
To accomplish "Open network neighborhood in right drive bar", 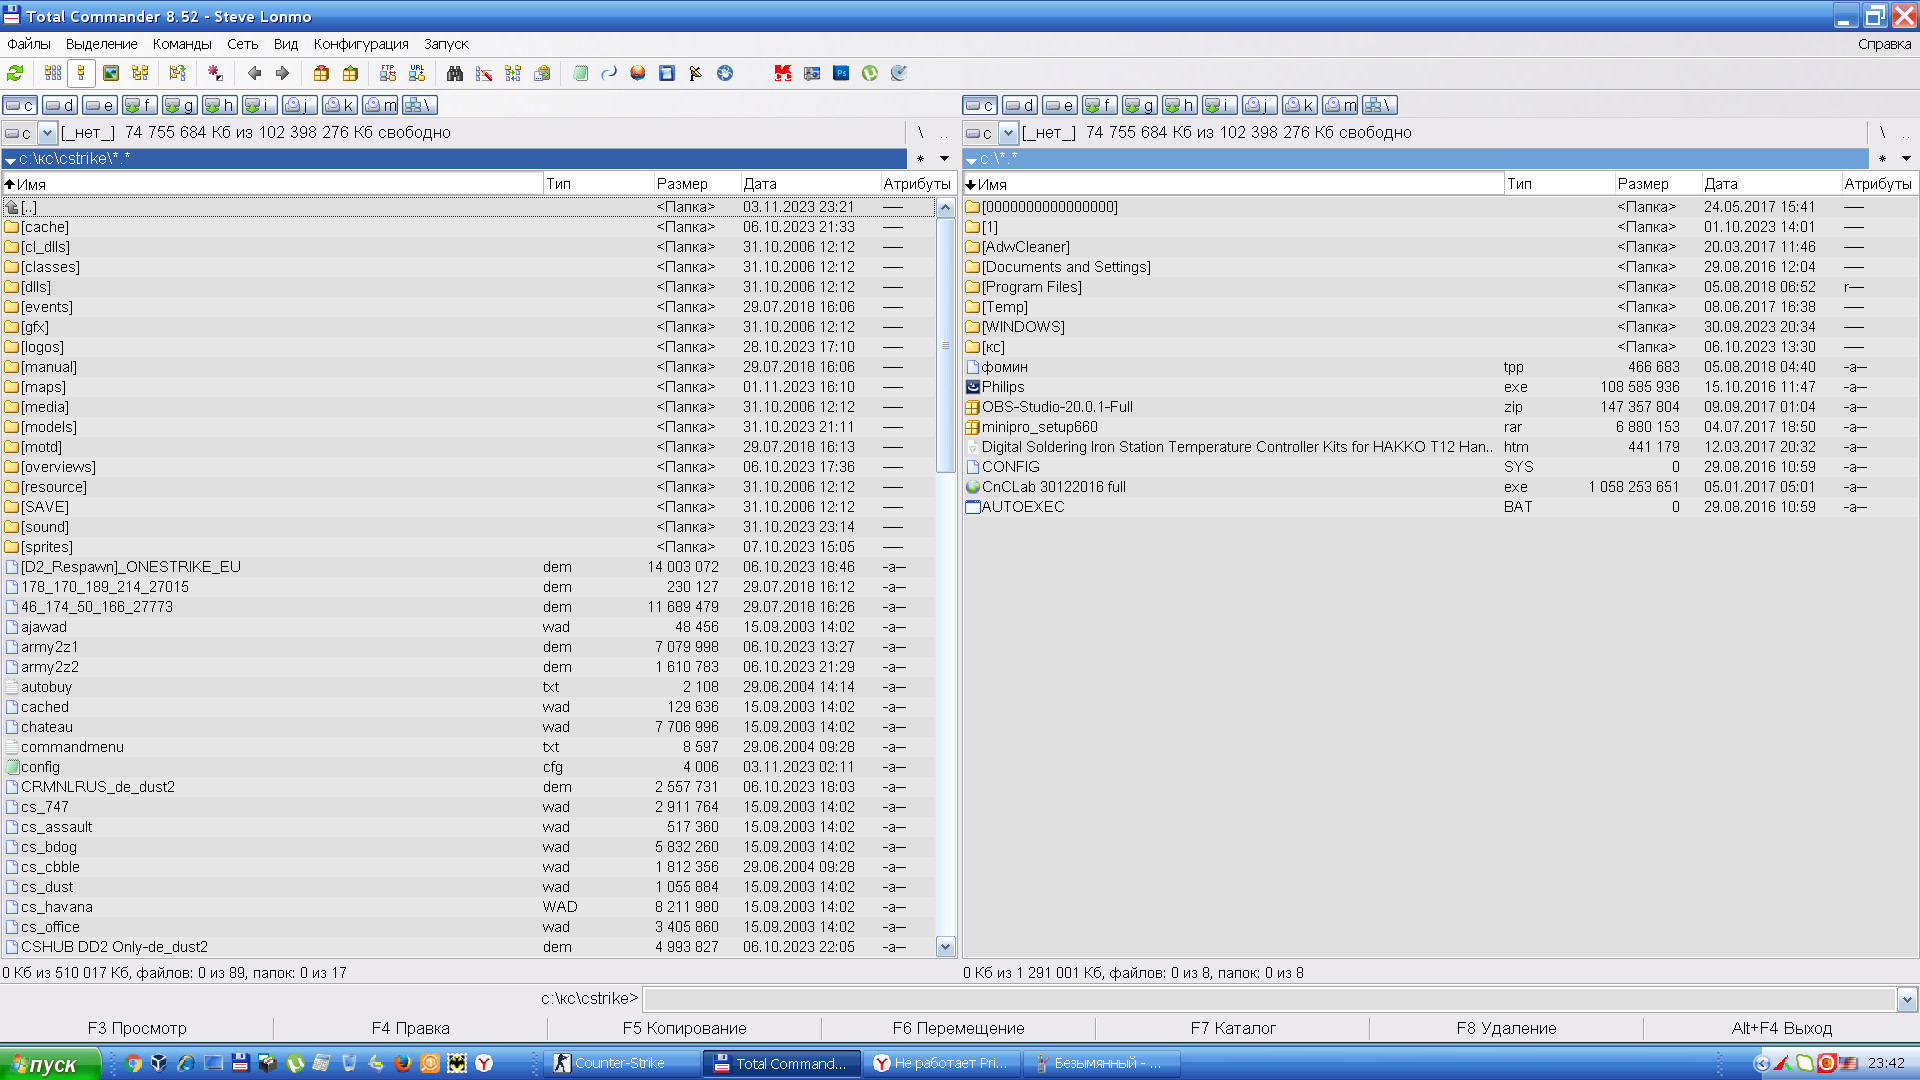I will tap(1380, 105).
